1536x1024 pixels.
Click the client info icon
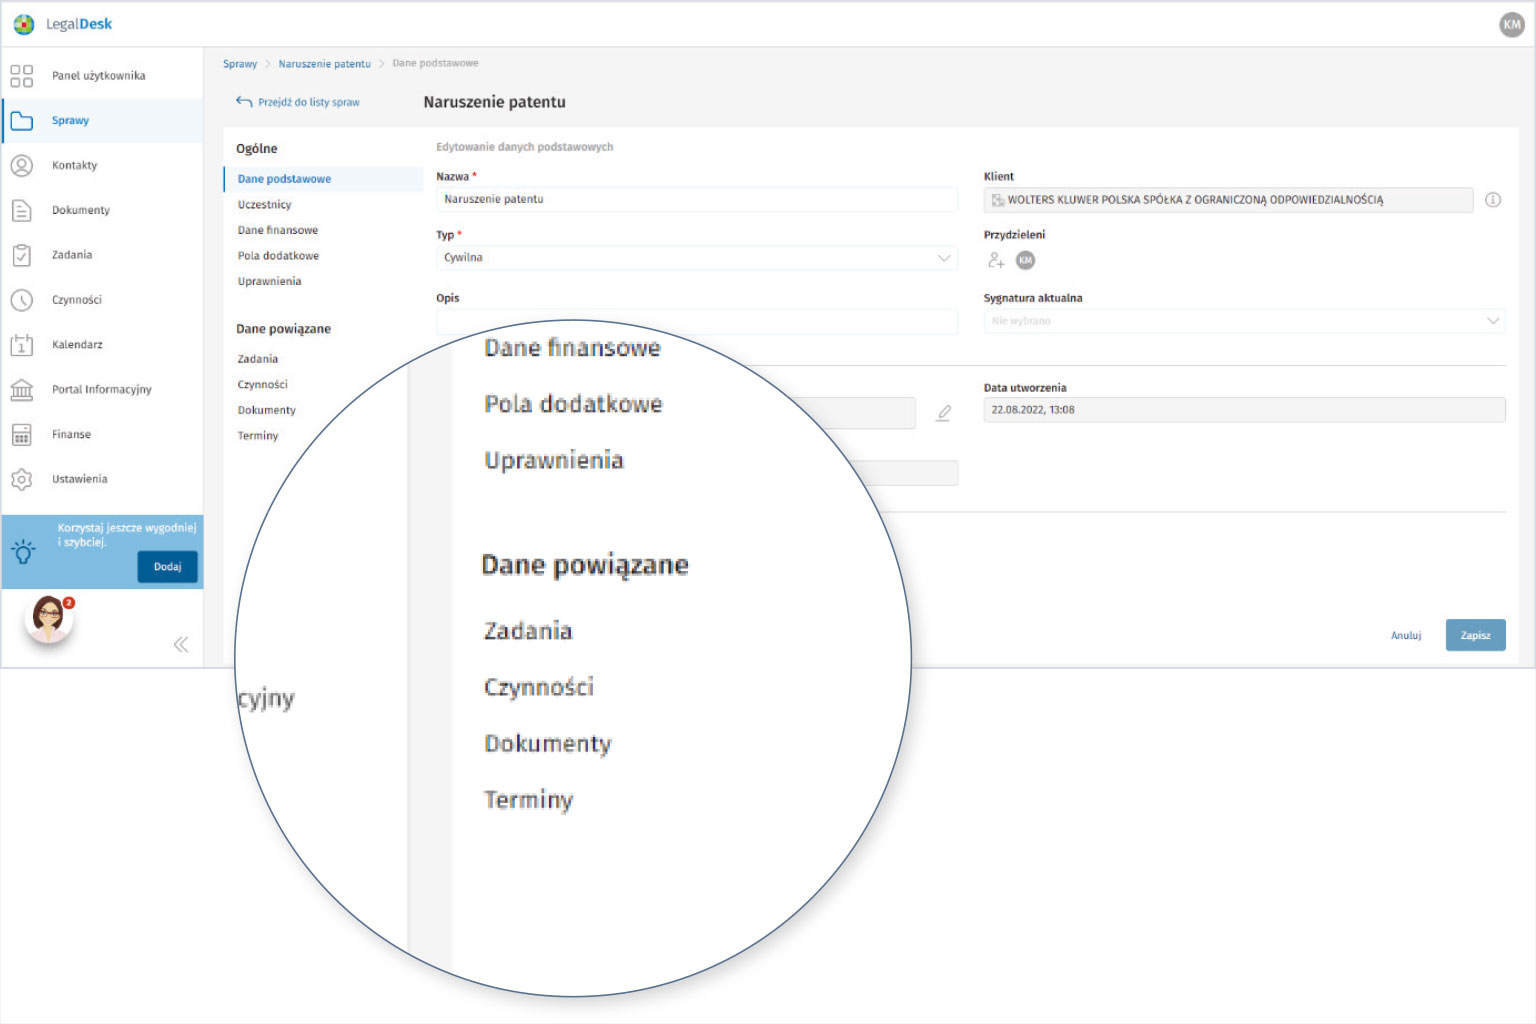tap(1493, 200)
